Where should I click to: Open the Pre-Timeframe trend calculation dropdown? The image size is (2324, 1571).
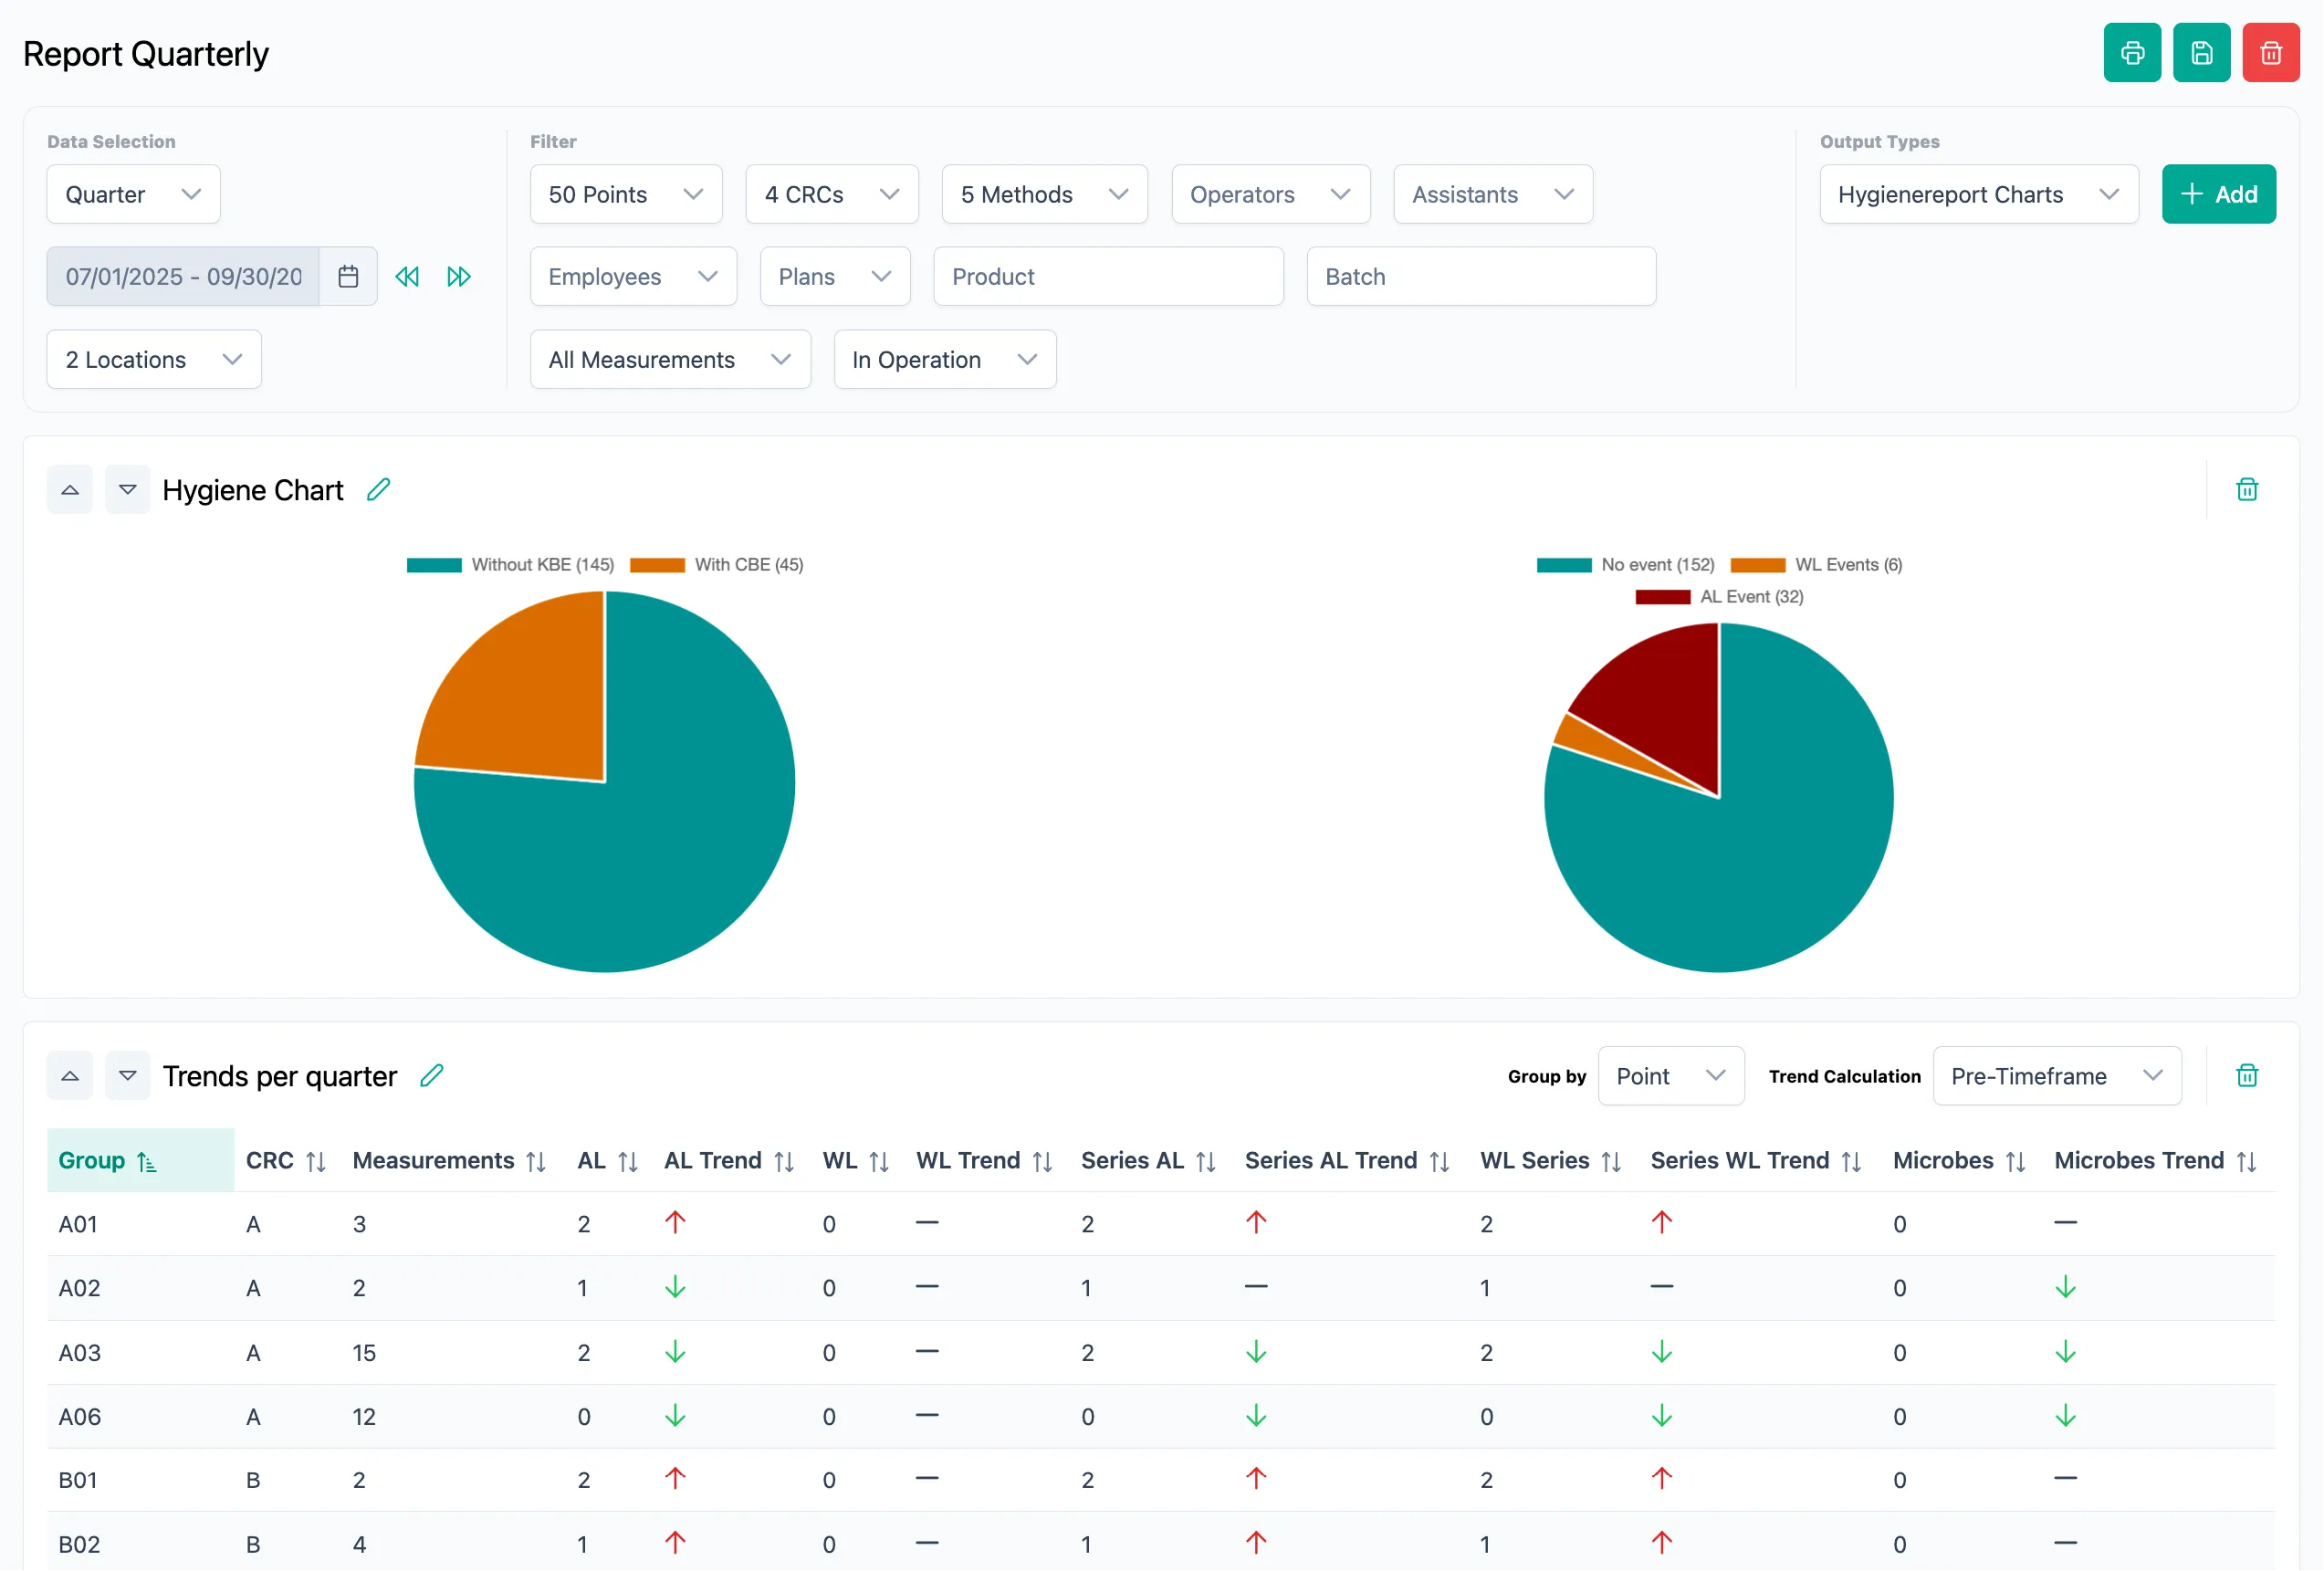(x=2056, y=1075)
